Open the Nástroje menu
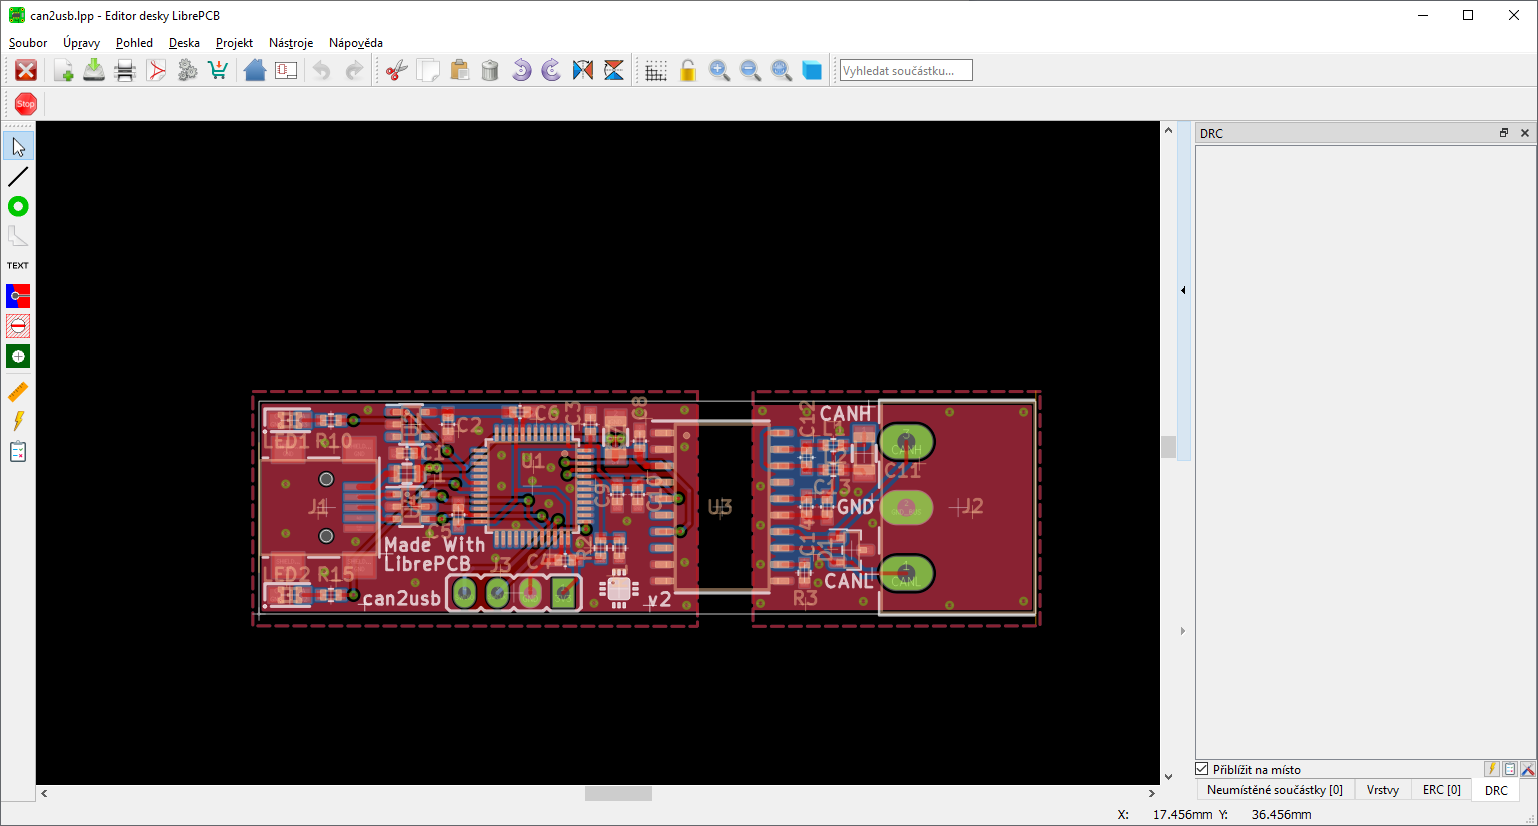This screenshot has height=826, width=1538. tap(291, 43)
